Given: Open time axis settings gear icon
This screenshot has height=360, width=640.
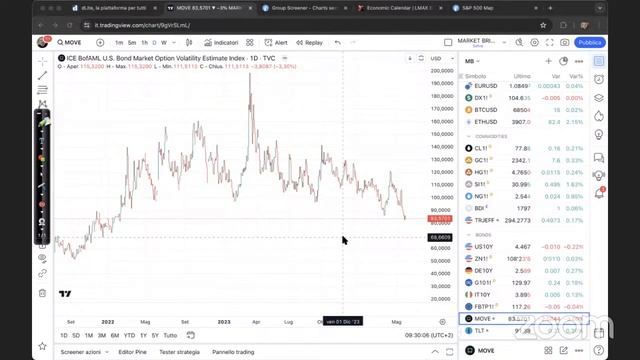Looking at the screenshot, I should coord(442,322).
